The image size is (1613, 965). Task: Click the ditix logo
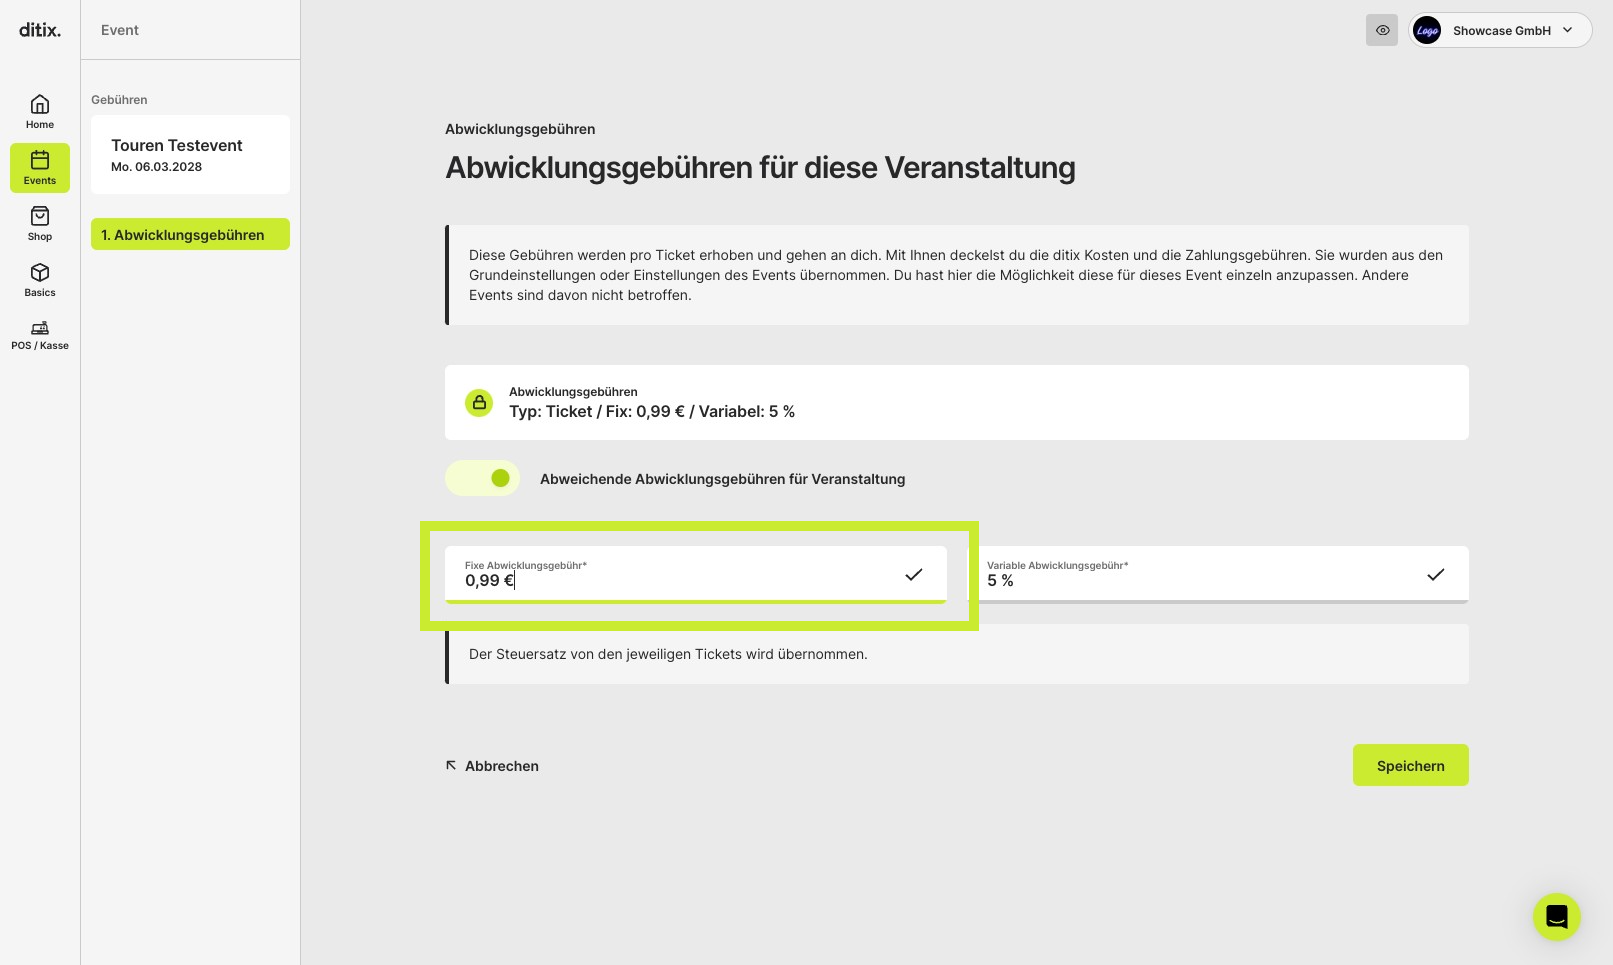coord(40,30)
